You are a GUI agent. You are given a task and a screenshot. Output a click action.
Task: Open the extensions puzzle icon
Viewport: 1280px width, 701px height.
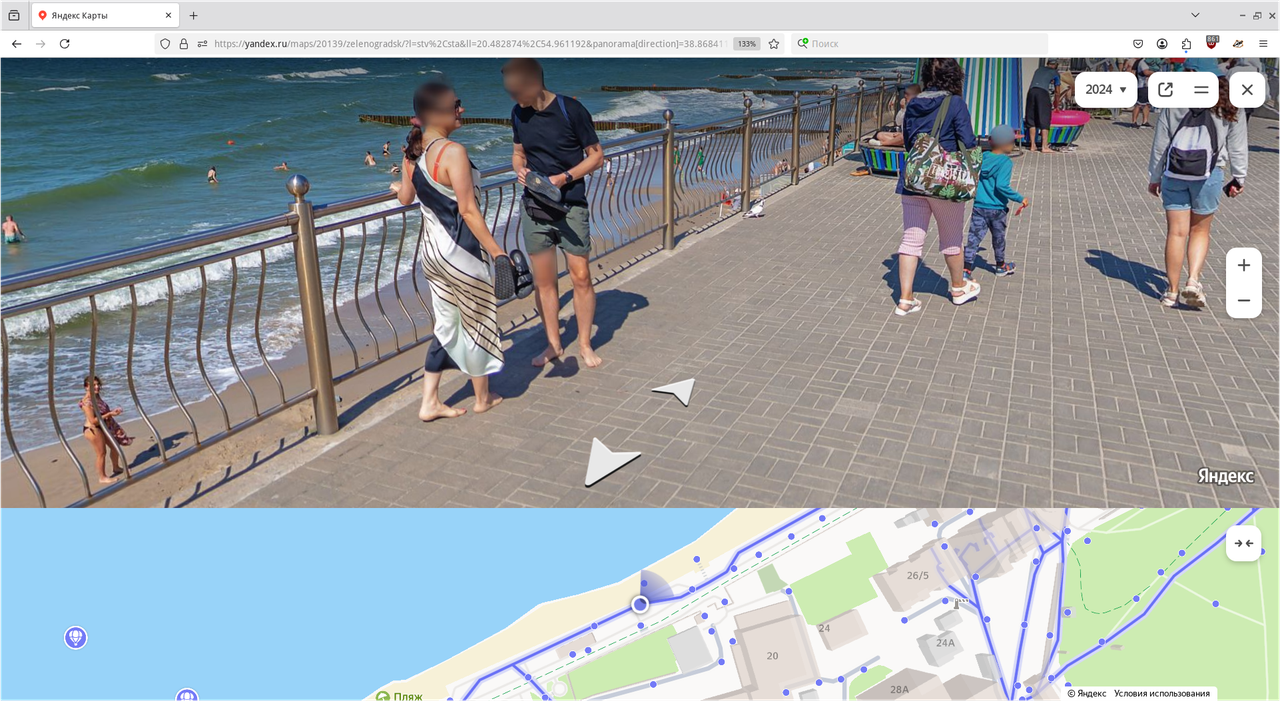tap(1186, 44)
